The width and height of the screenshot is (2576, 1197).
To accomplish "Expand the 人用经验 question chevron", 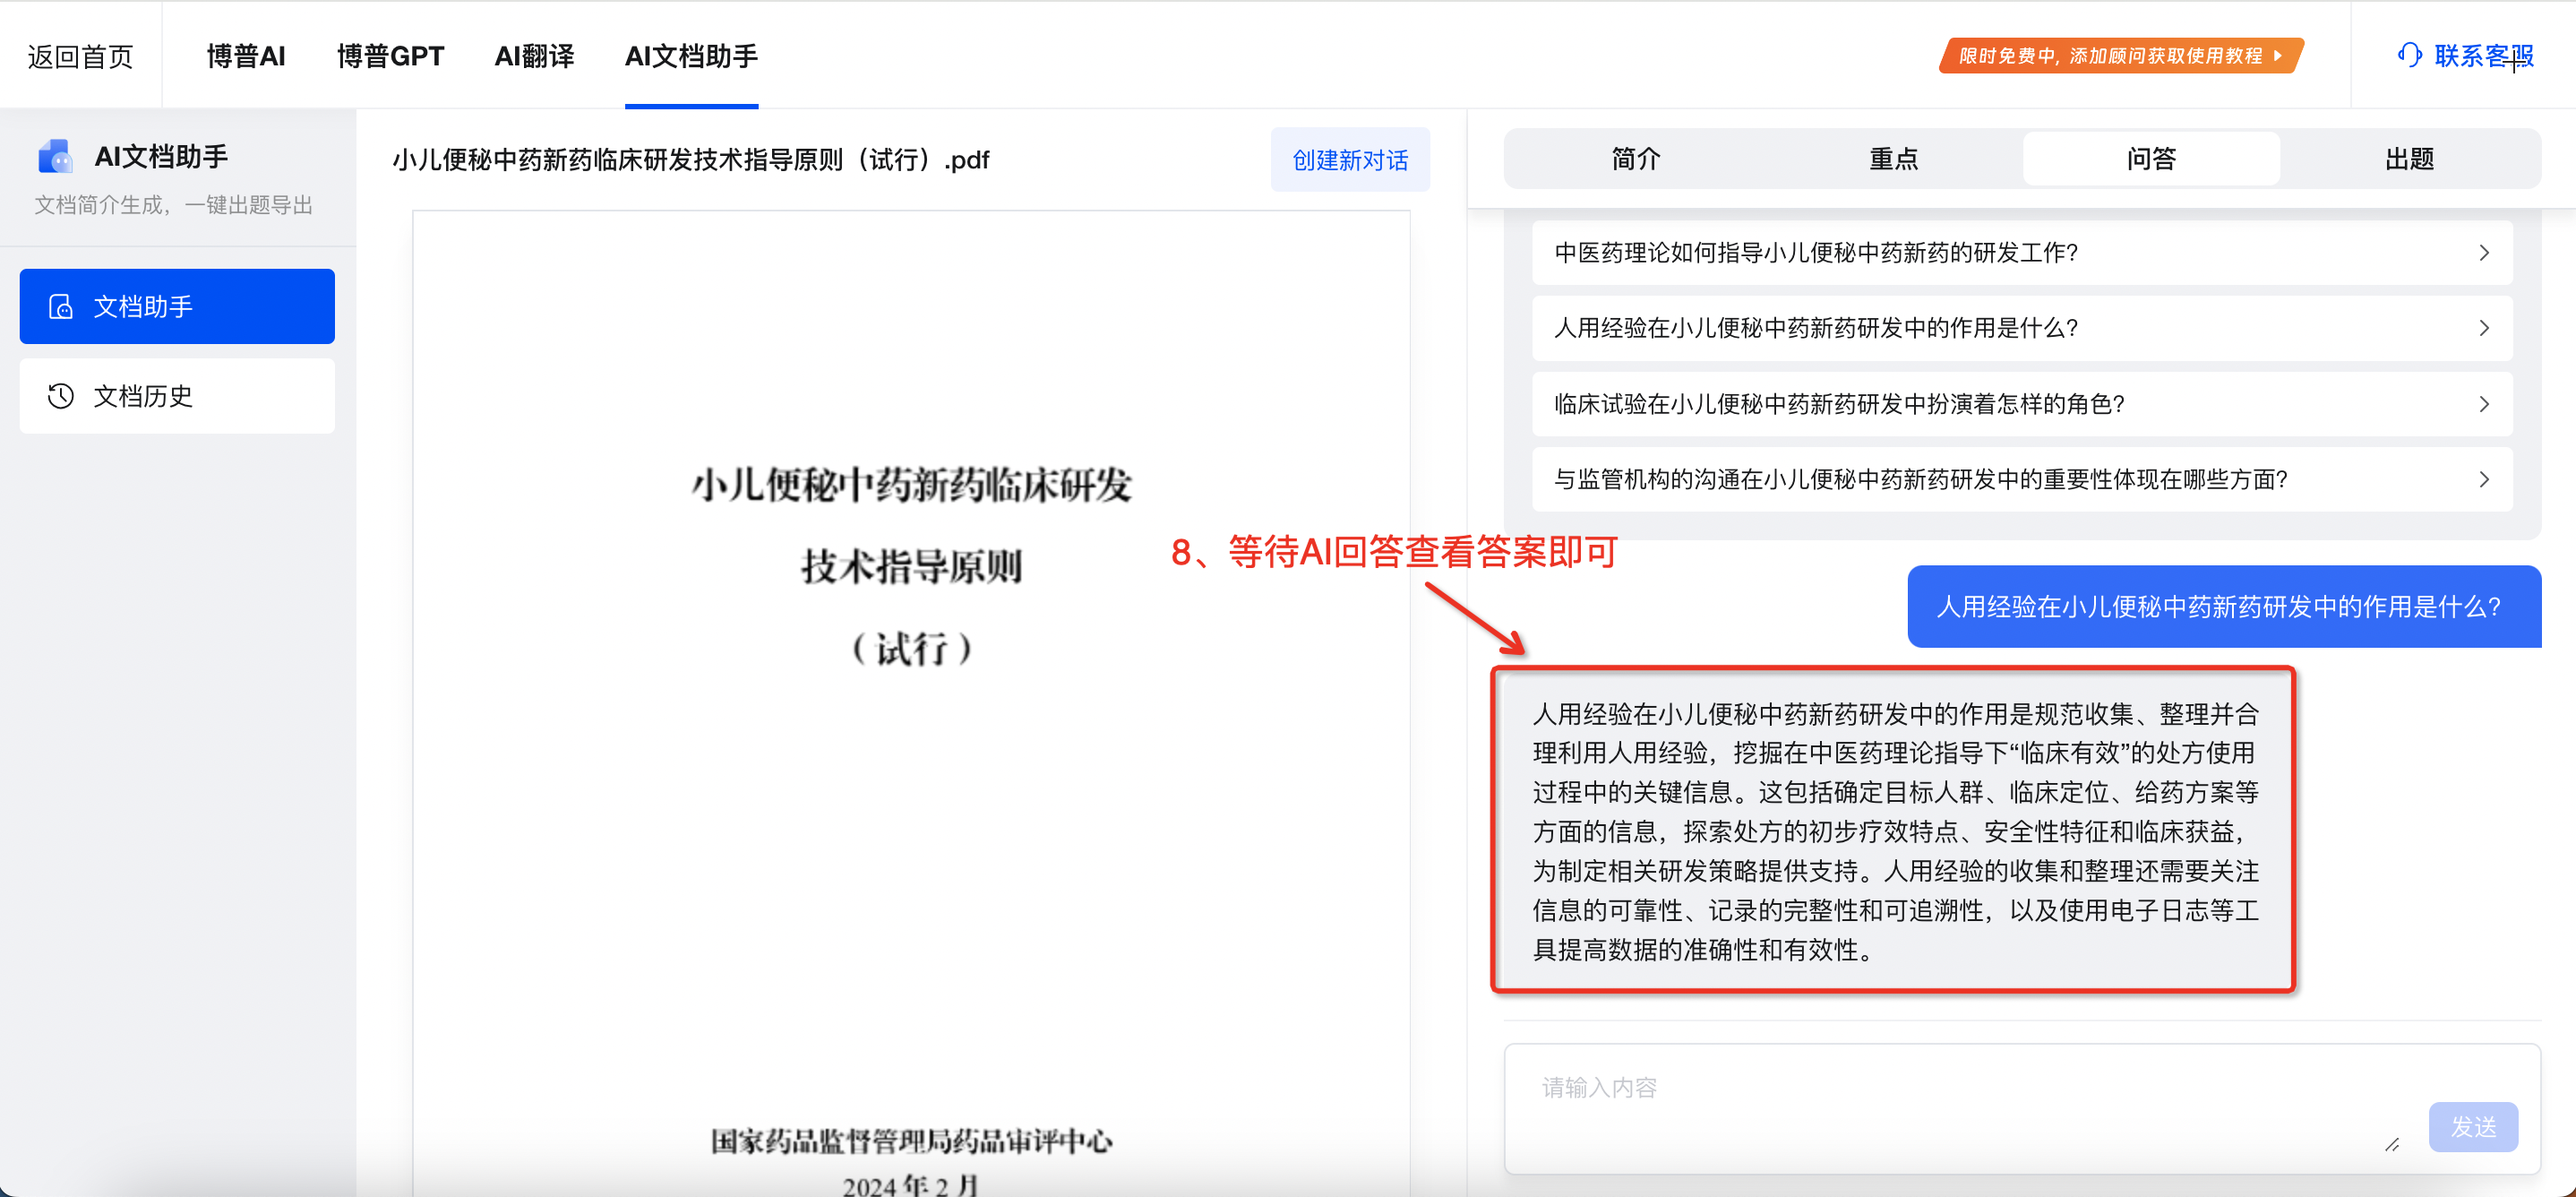I will tap(2484, 328).
